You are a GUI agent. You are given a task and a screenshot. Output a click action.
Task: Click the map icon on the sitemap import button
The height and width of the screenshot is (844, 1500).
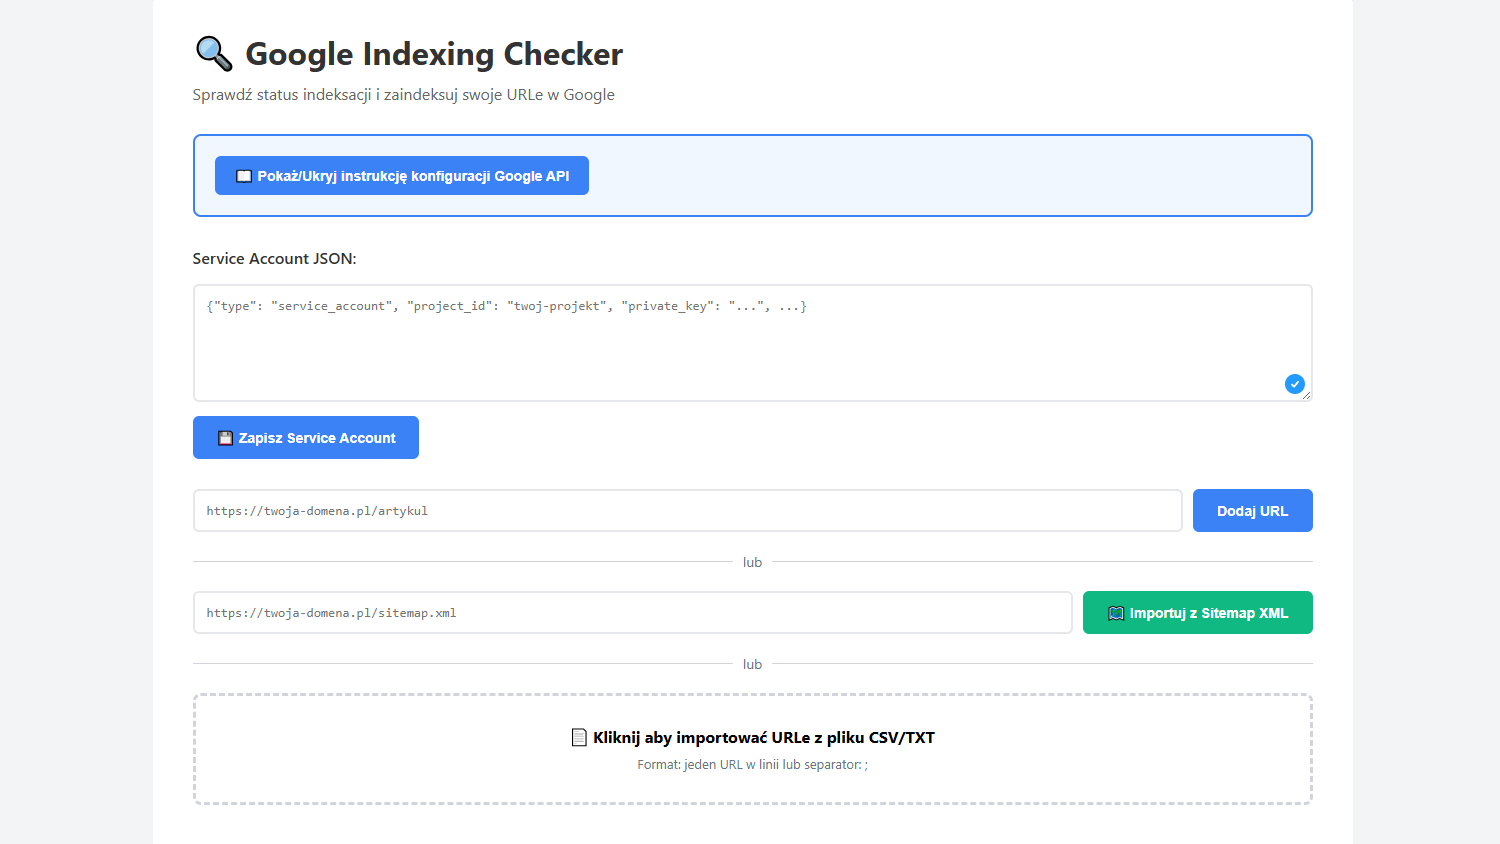(1116, 613)
